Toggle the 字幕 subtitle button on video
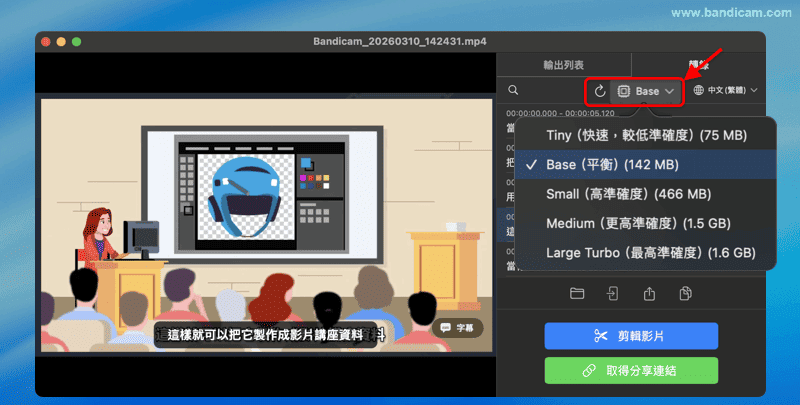Screen dimensions: 800x405 (x=457, y=328)
